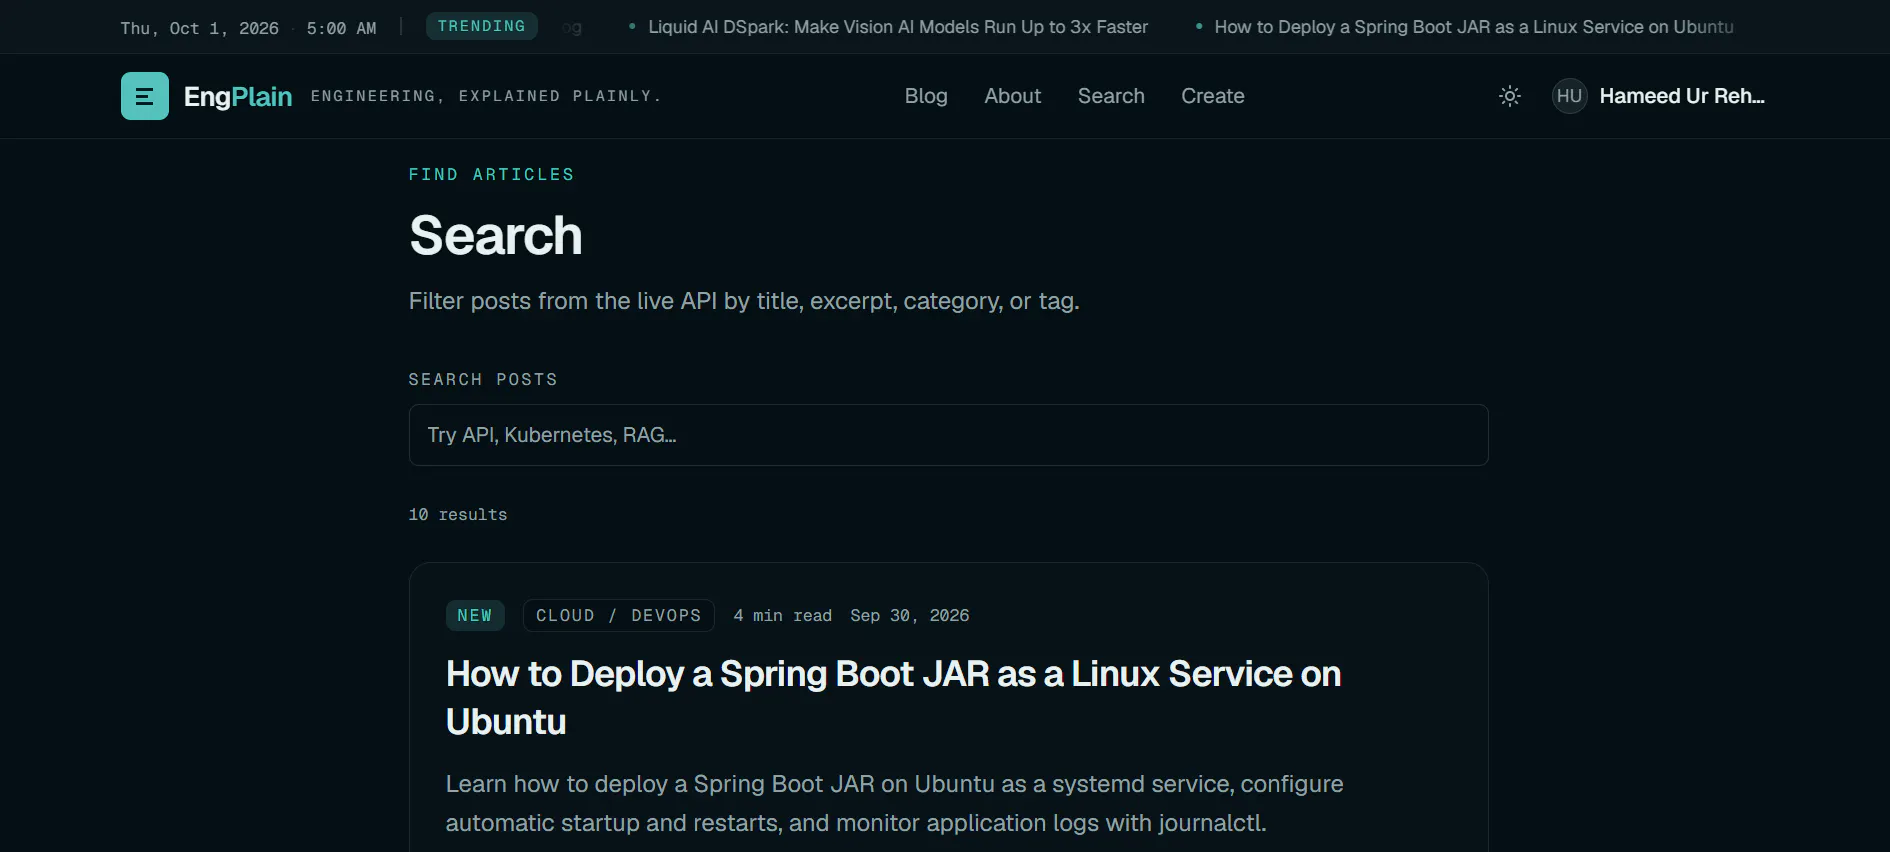Click the 'Sep 30, 2026' date
The height and width of the screenshot is (852, 1890).
click(909, 616)
